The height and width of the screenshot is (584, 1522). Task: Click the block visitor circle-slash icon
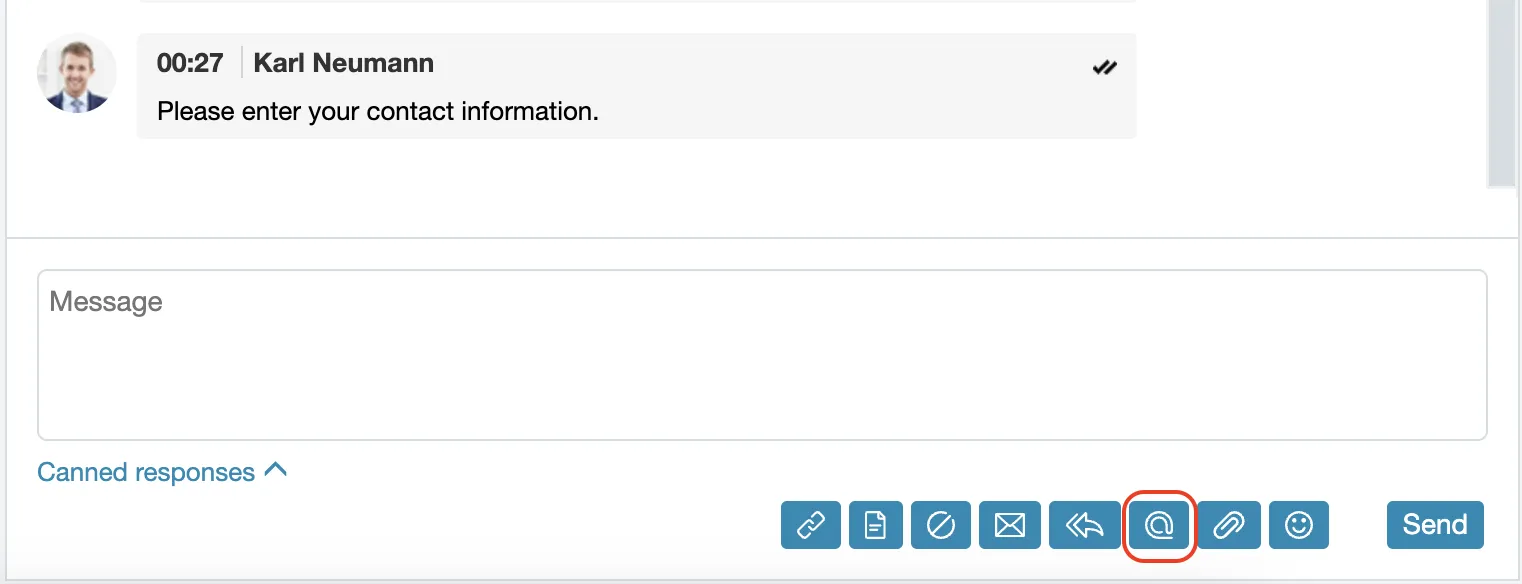tap(941, 525)
